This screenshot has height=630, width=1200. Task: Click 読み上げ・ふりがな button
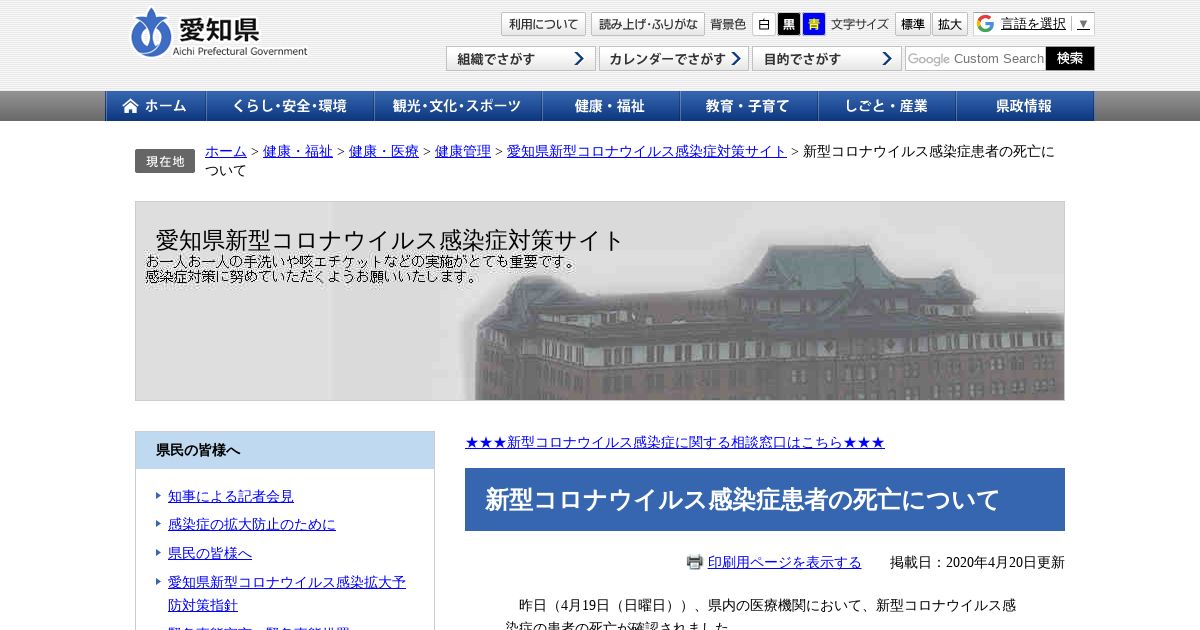coord(648,24)
